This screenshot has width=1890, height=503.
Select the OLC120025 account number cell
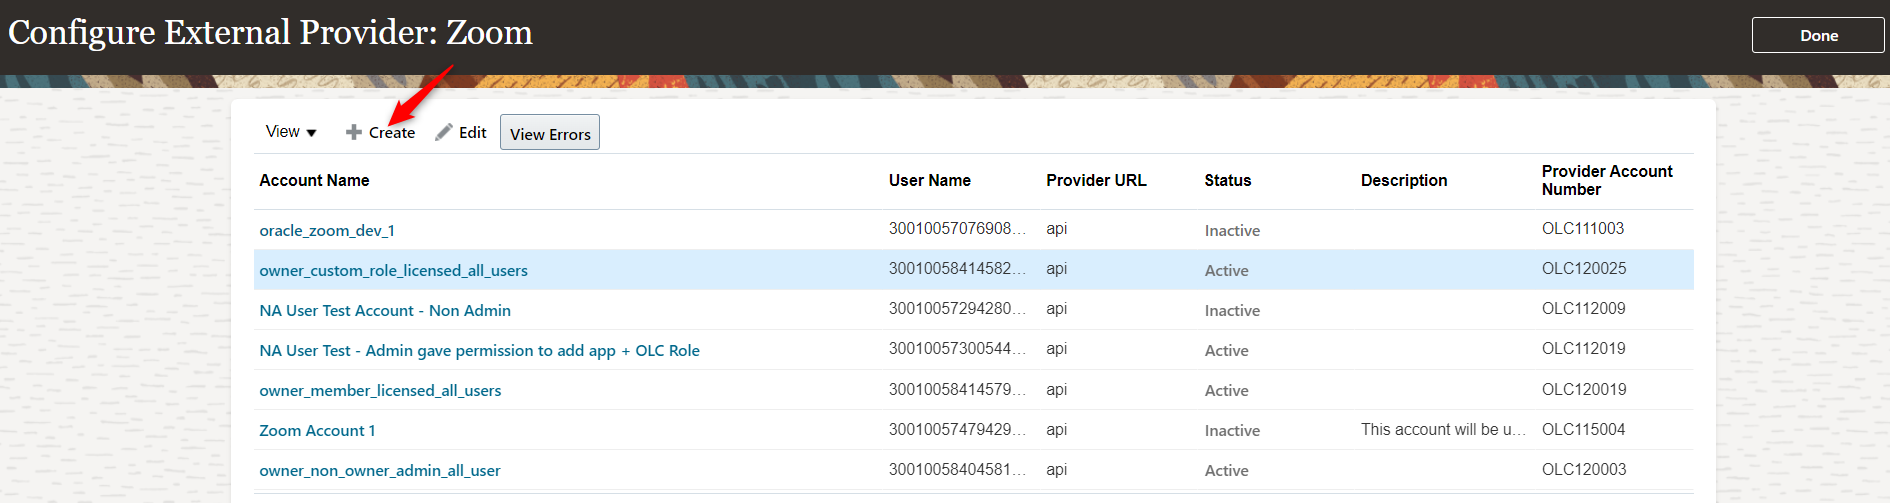click(1584, 269)
